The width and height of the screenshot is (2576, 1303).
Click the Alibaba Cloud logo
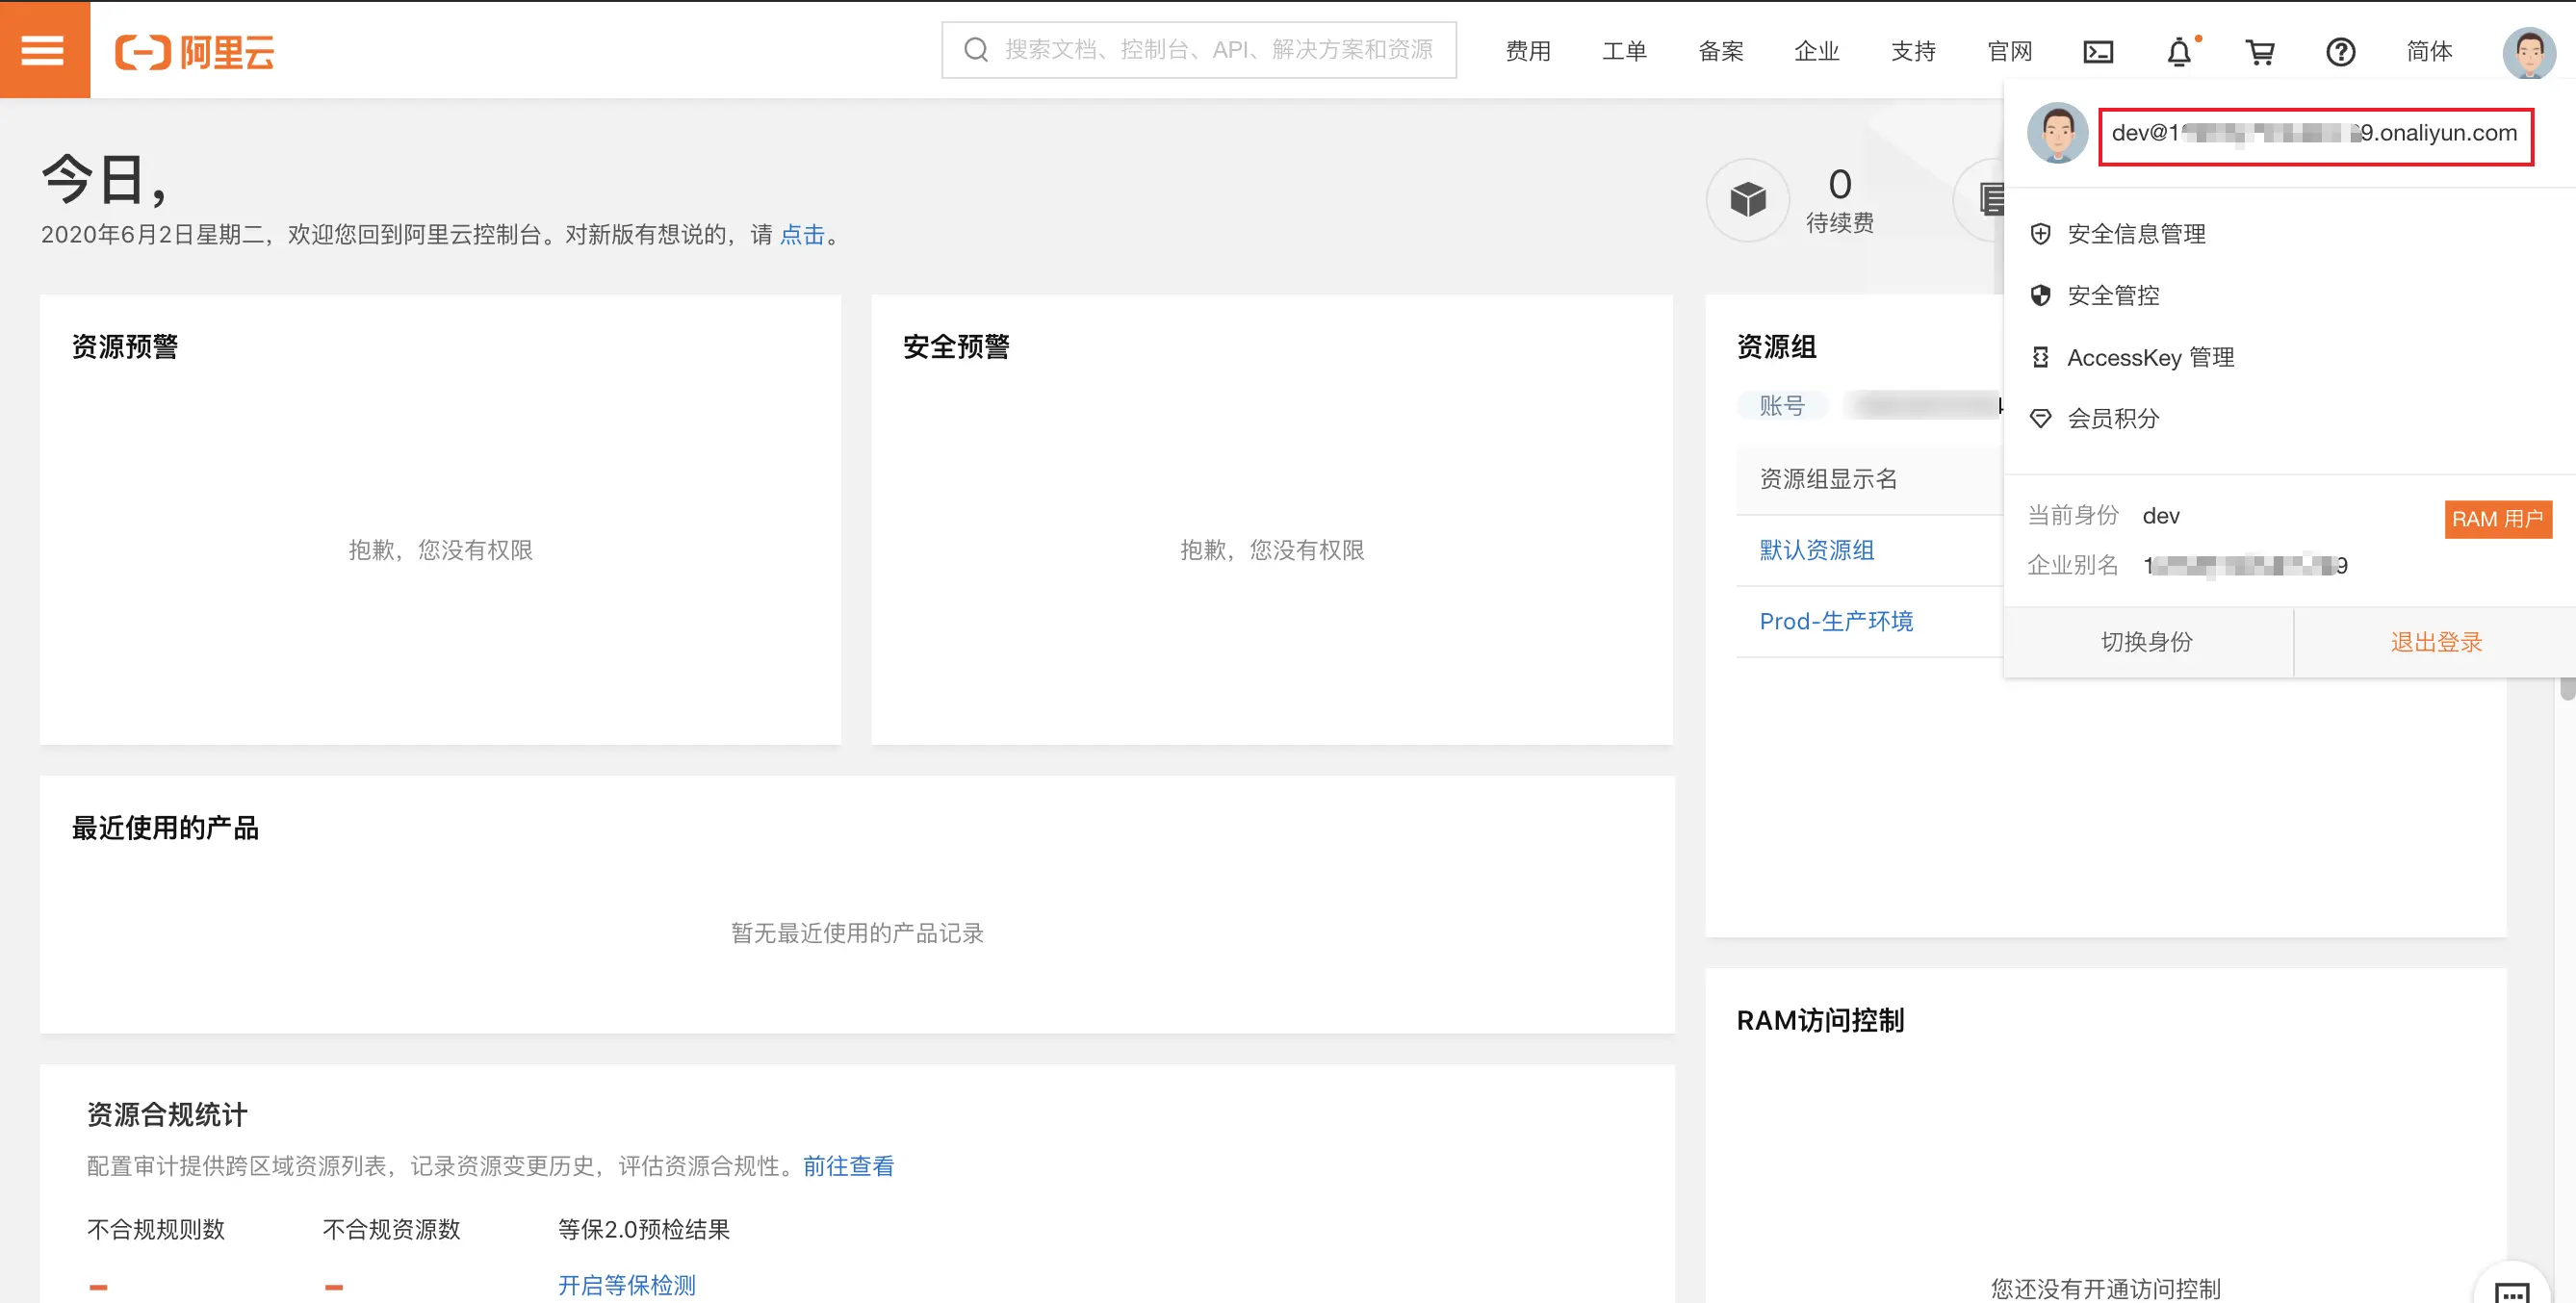[196, 52]
